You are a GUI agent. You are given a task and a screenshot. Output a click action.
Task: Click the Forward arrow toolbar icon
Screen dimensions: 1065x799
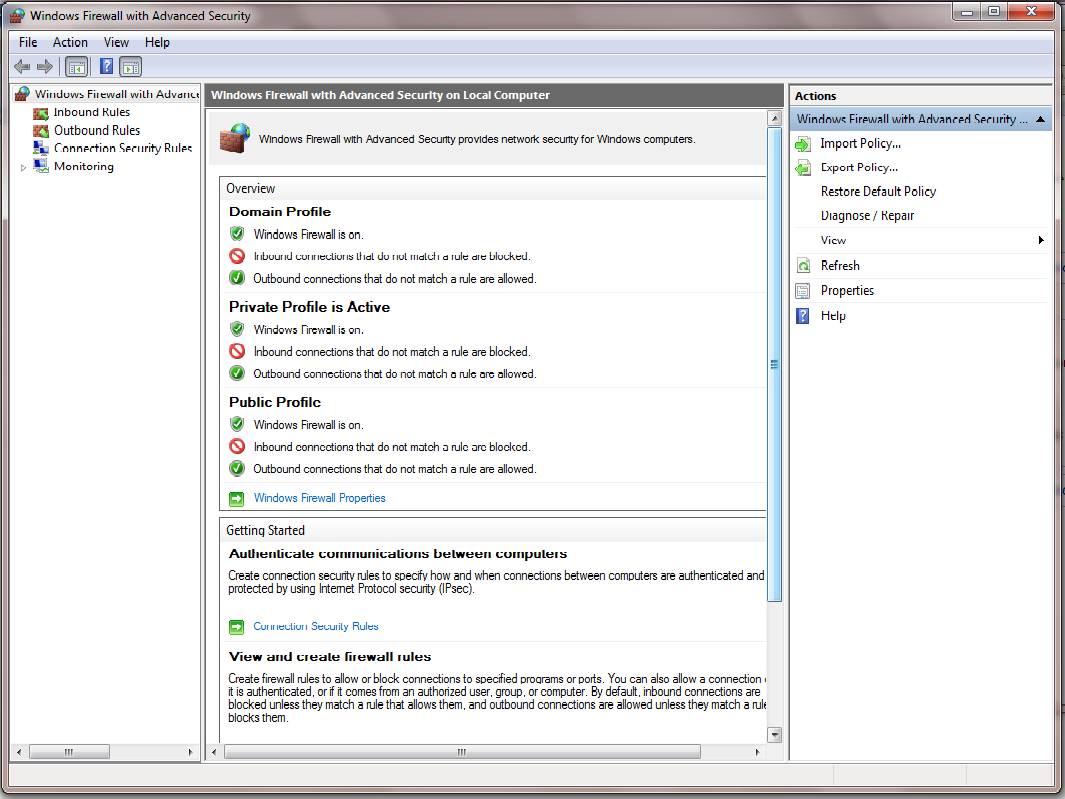point(45,67)
